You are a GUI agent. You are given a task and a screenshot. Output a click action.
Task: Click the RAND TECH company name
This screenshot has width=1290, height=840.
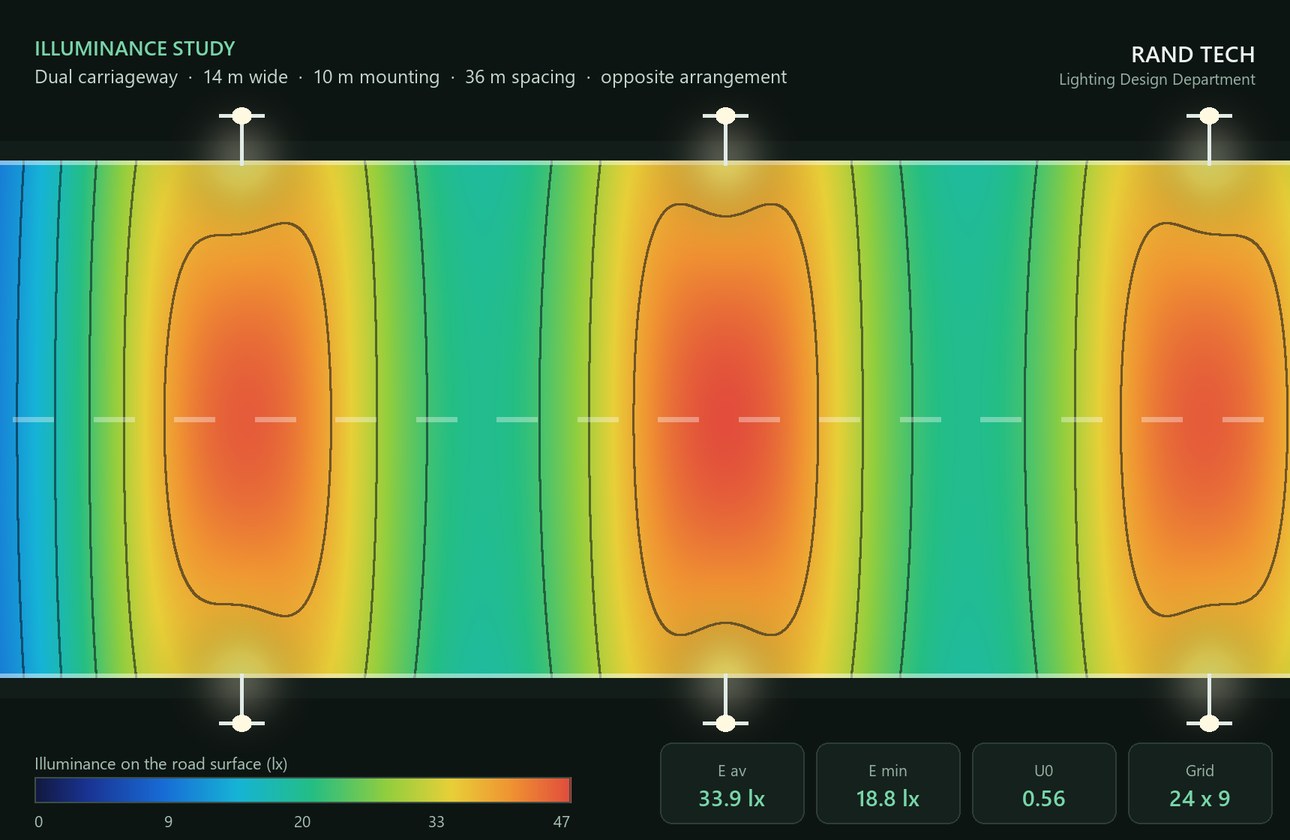(x=1193, y=54)
